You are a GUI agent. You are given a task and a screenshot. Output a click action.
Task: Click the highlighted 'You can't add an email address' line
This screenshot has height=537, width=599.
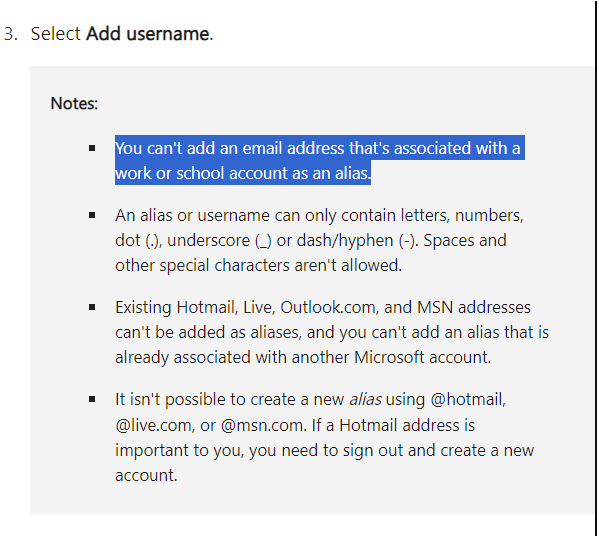(318, 148)
